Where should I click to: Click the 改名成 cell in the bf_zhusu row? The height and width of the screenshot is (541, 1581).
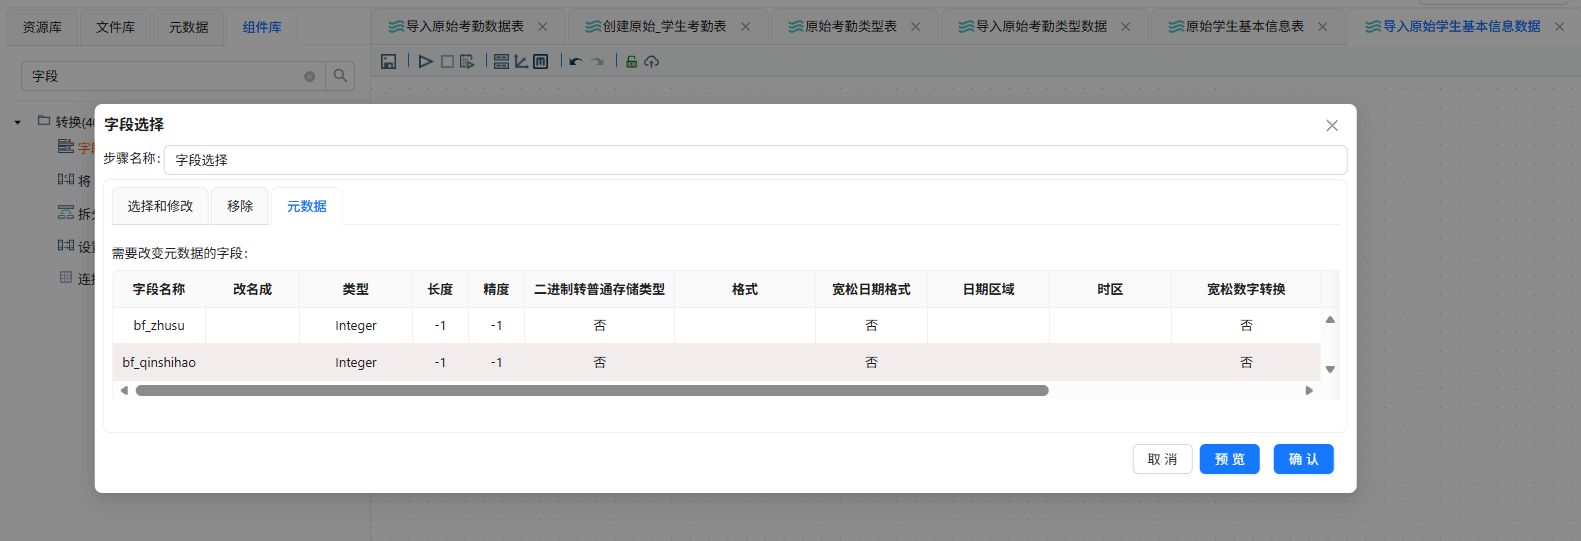pos(252,326)
